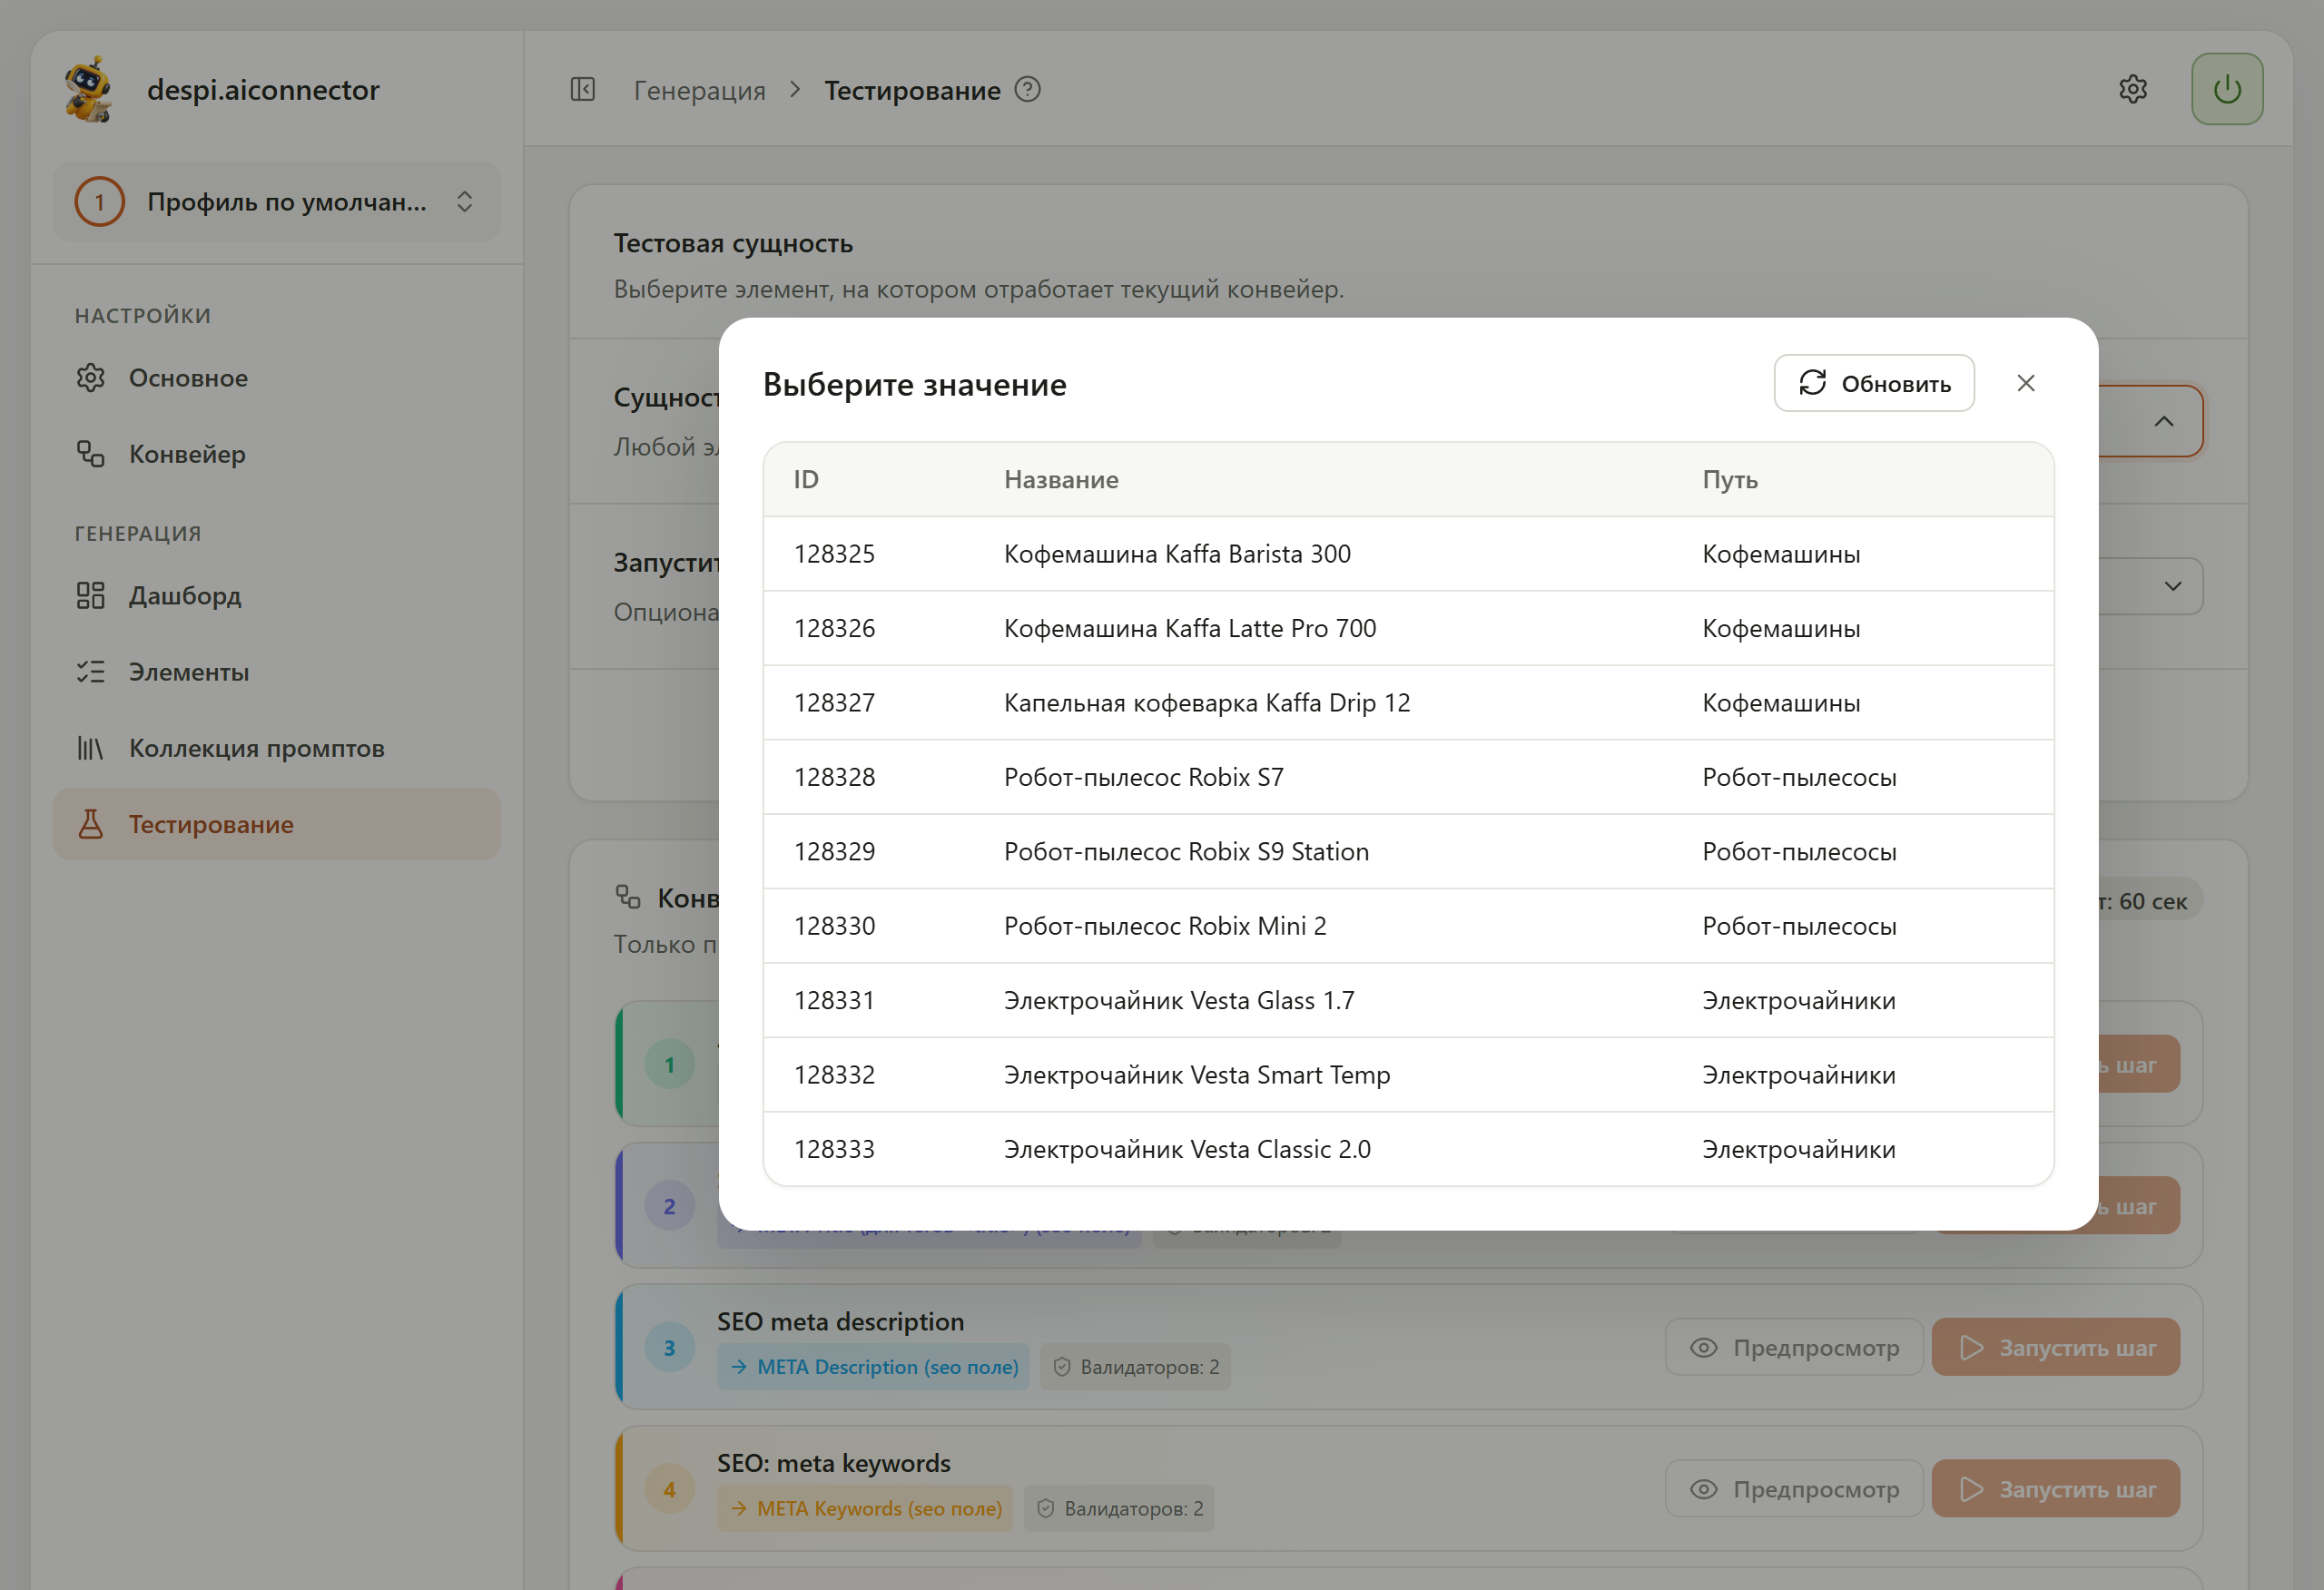
Task: Click Валидаторов: 2 badge under SEO meta description
Action: coord(1136,1367)
